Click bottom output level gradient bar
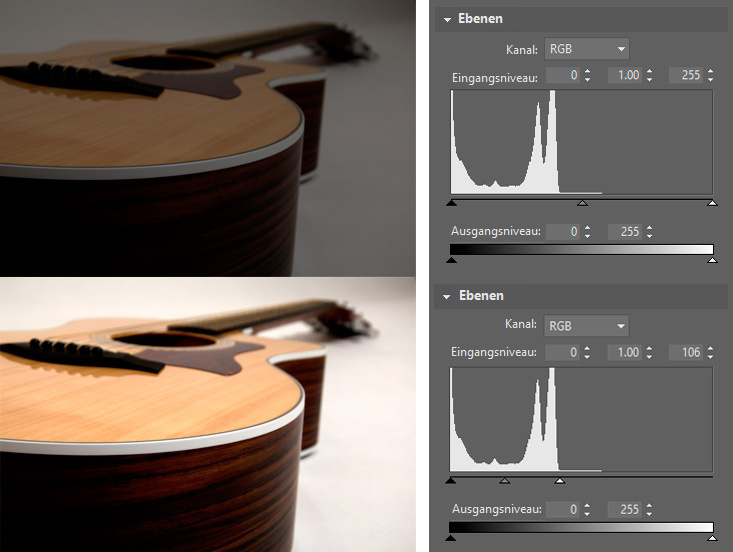The height and width of the screenshot is (552, 733). click(582, 527)
